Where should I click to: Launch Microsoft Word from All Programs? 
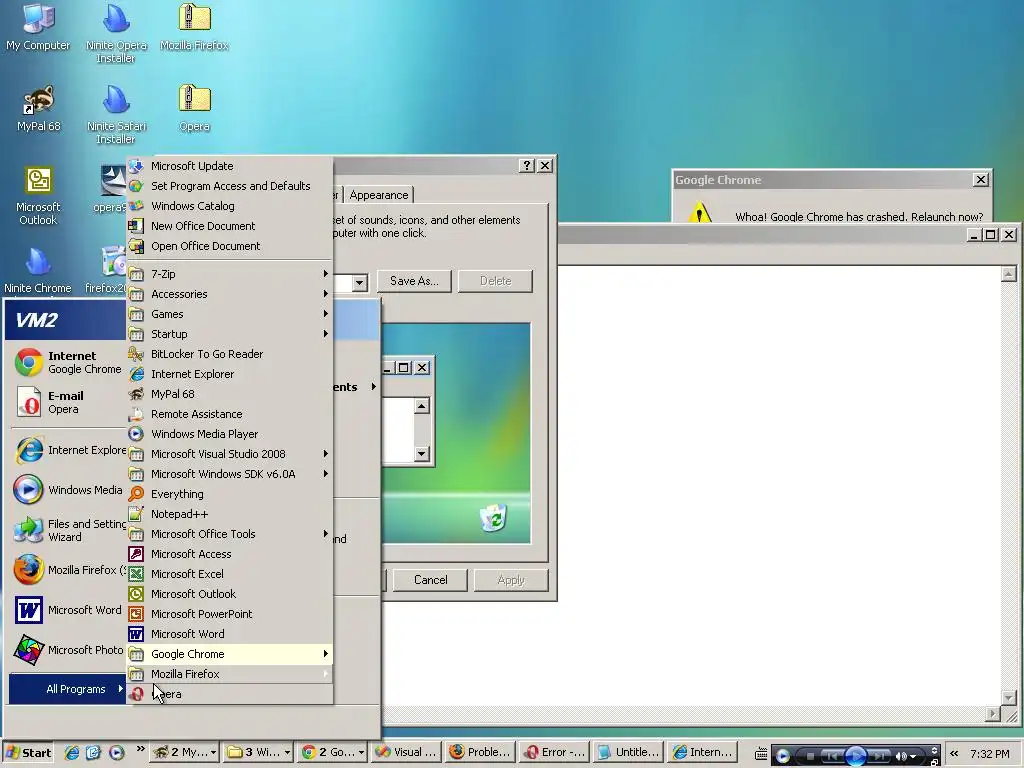tap(229, 634)
